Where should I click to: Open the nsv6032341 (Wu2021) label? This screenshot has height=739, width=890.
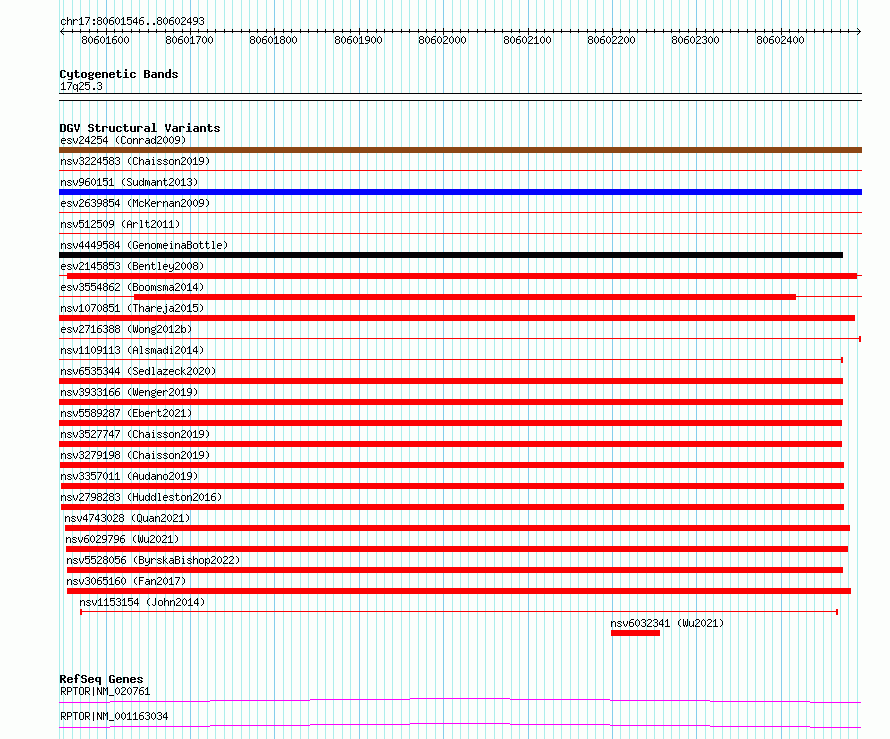[x=667, y=623]
